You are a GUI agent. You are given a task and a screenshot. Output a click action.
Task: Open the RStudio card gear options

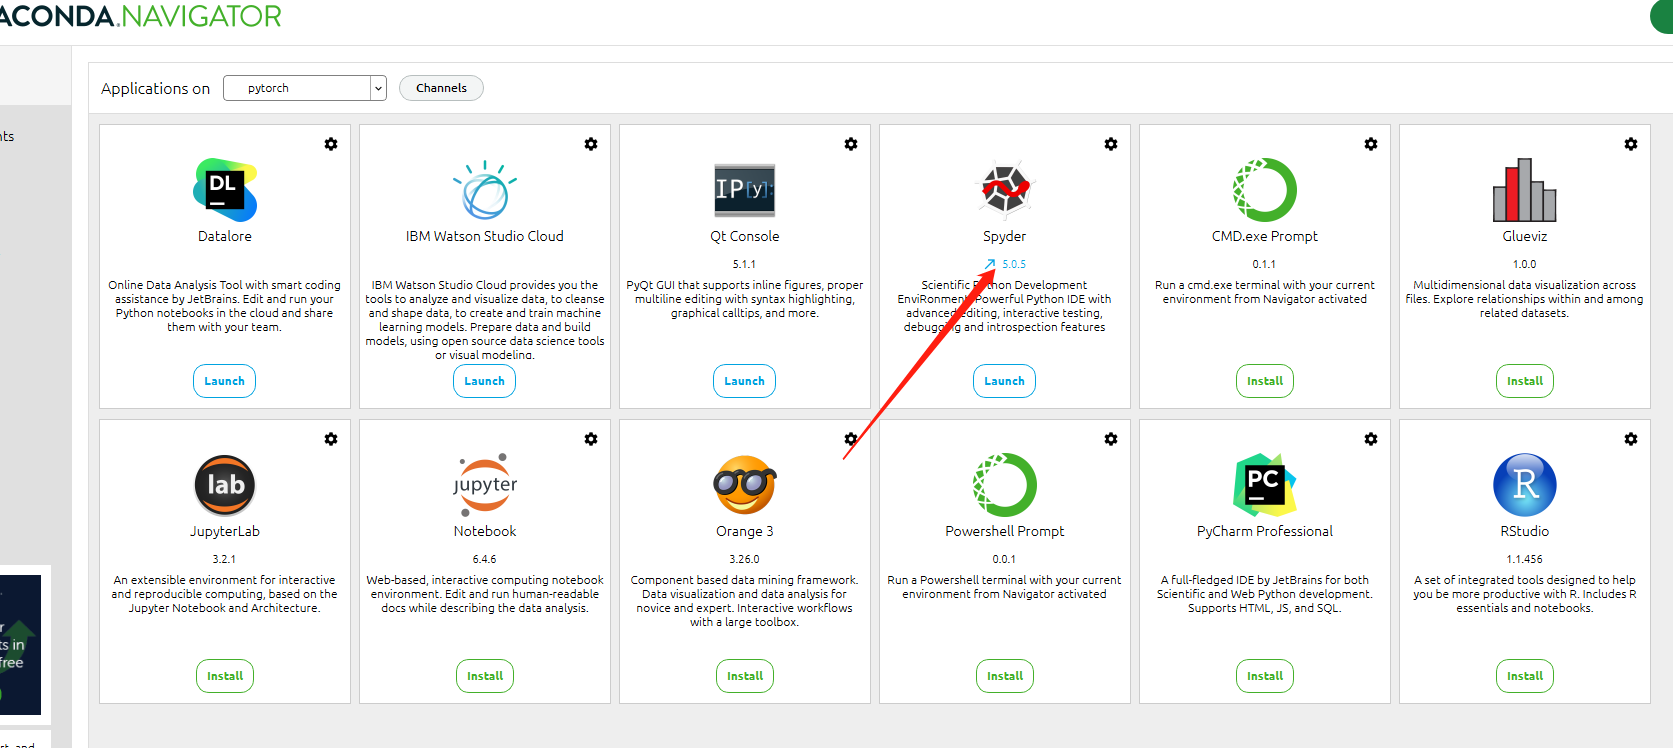1631,439
